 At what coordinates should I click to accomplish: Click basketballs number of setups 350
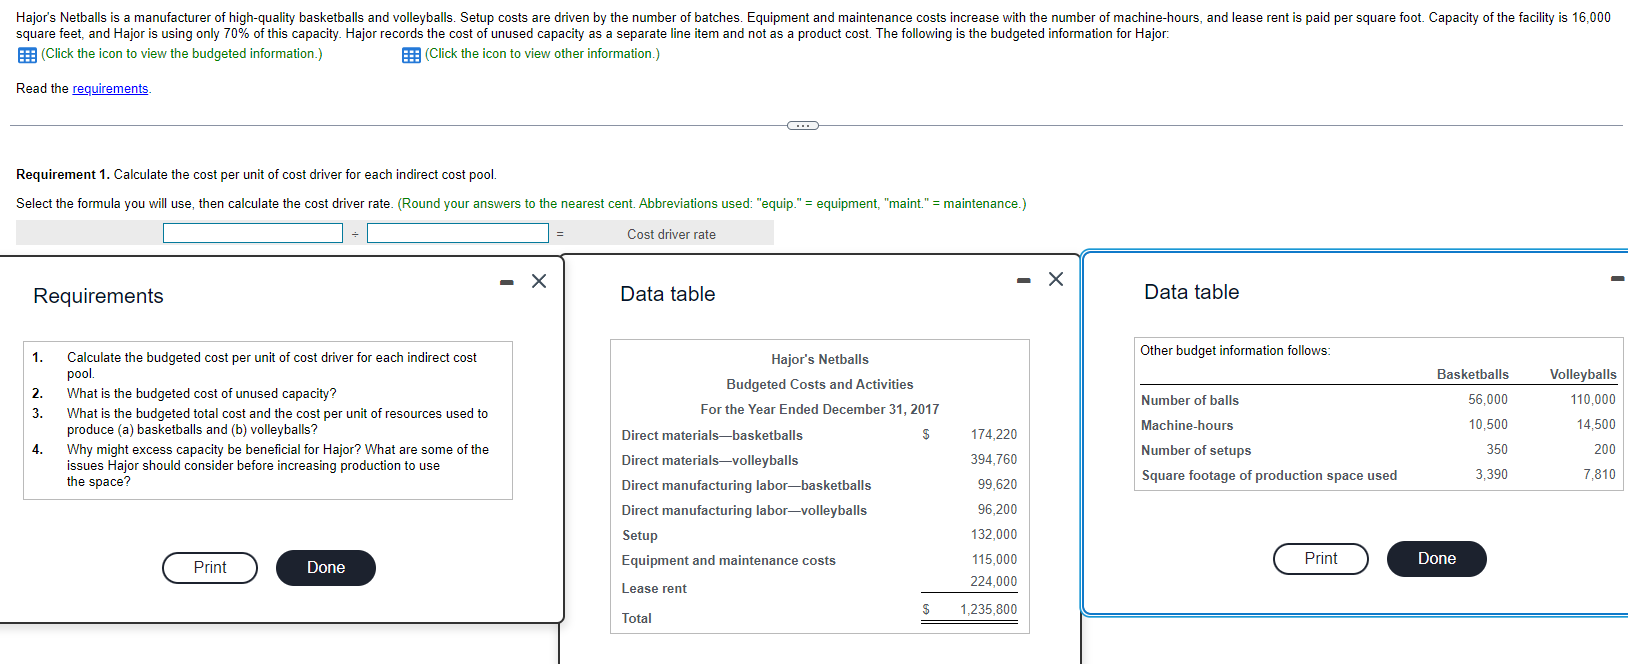1497,450
